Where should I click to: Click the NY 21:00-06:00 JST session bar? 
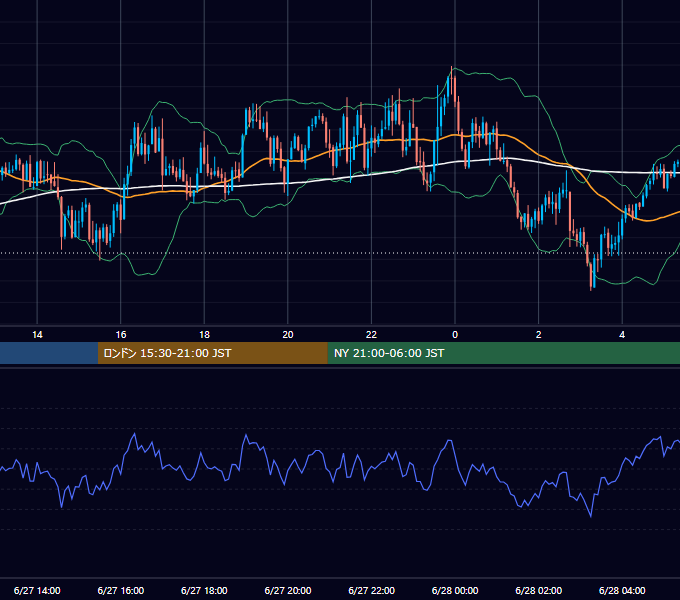click(x=503, y=353)
